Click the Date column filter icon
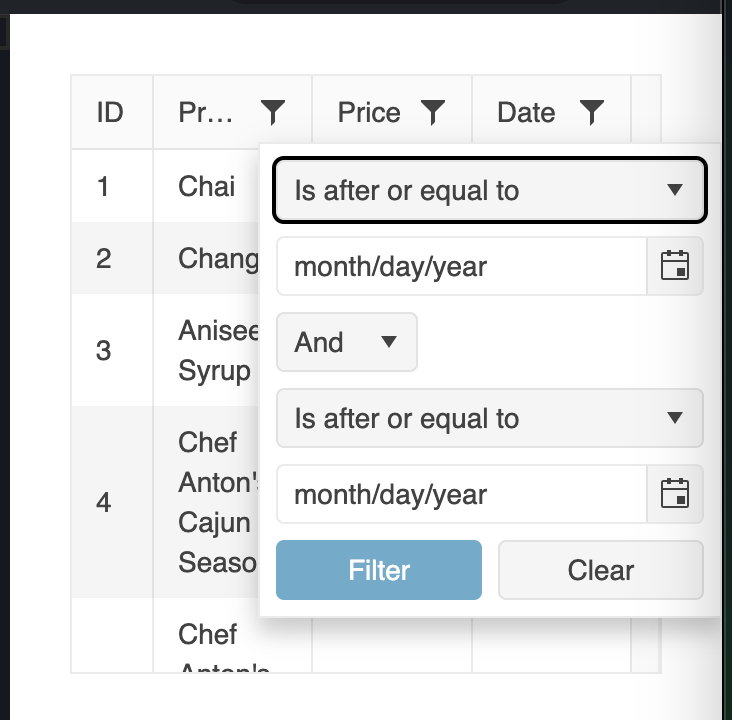Viewport: 732px width, 720px height. coord(592,112)
